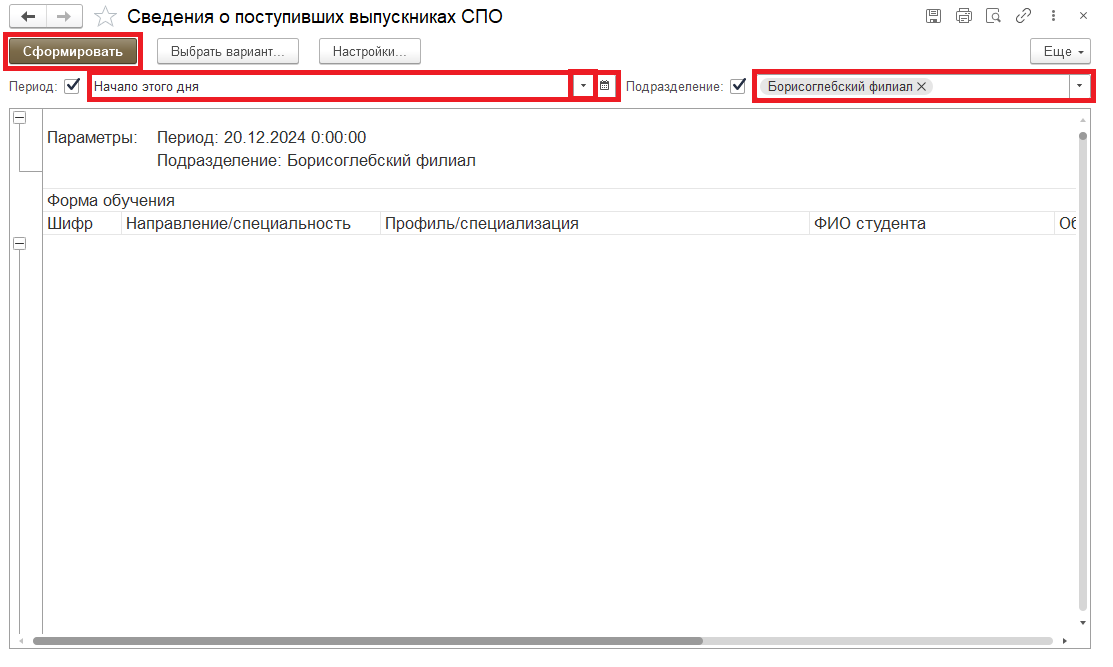Expand the period dropdown list

pyautogui.click(x=583, y=86)
